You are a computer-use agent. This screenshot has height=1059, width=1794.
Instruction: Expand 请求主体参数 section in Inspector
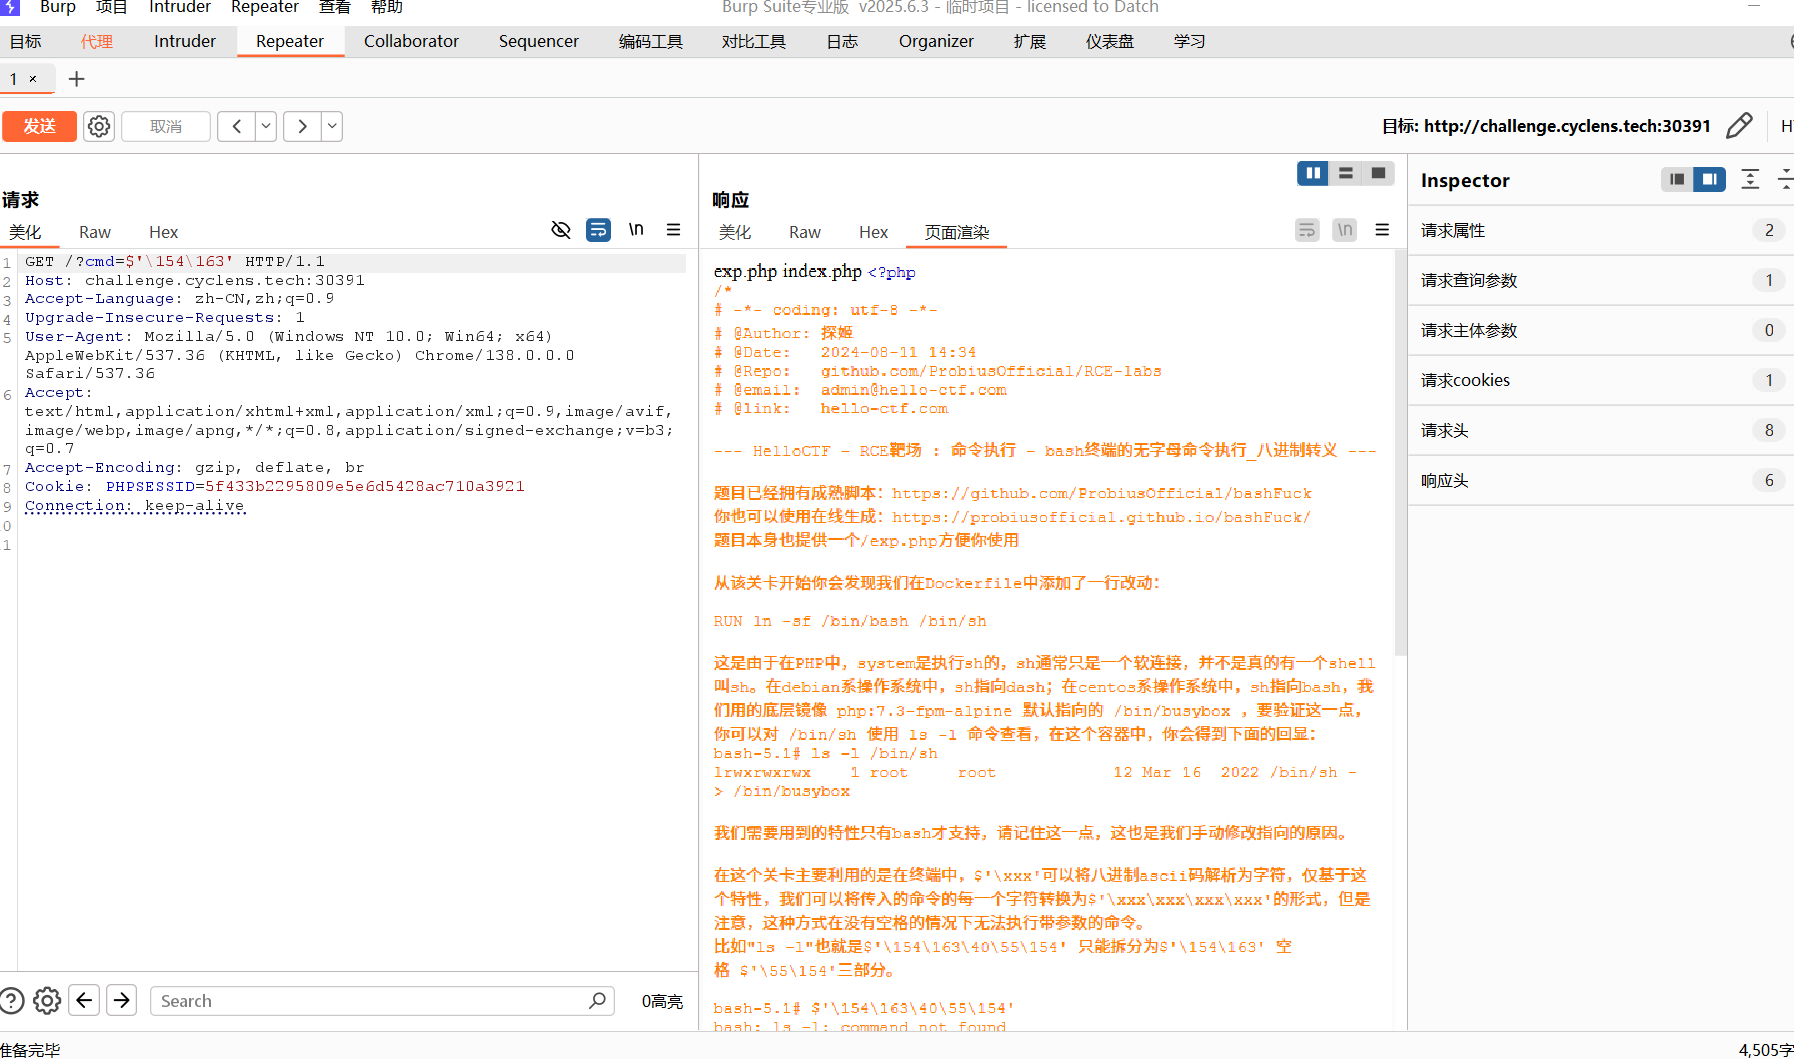[1601, 330]
